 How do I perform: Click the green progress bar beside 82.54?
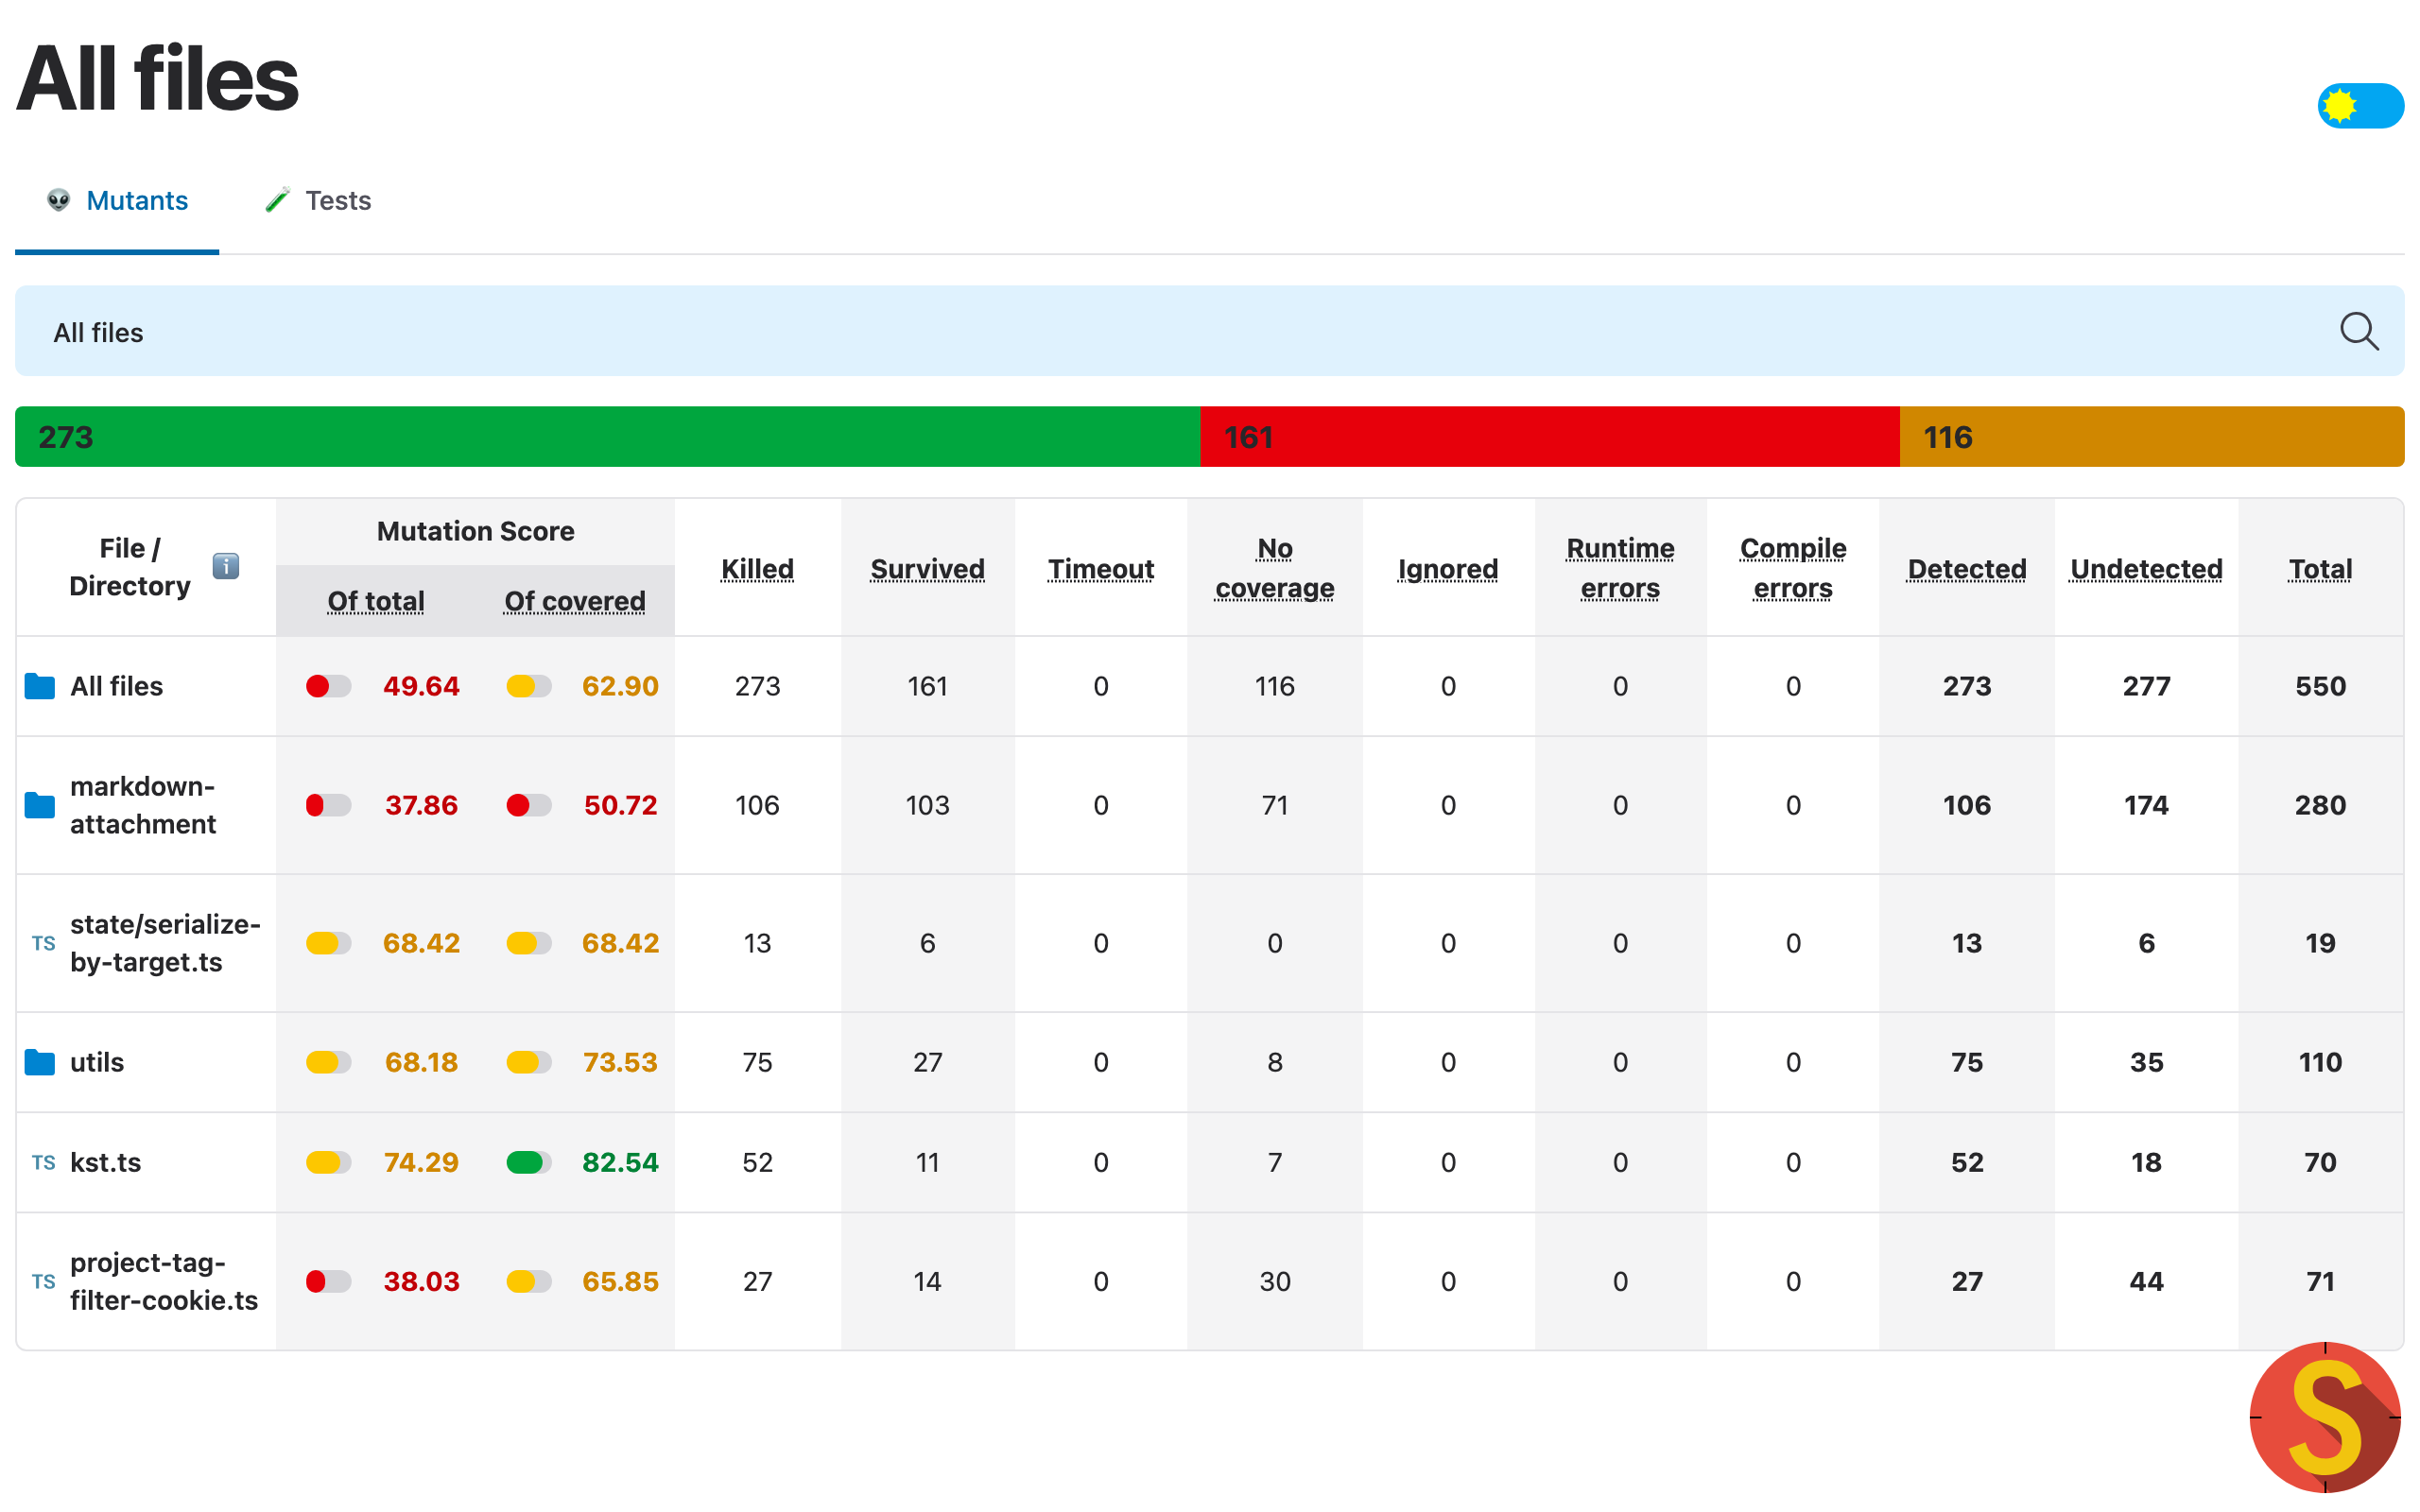[529, 1162]
